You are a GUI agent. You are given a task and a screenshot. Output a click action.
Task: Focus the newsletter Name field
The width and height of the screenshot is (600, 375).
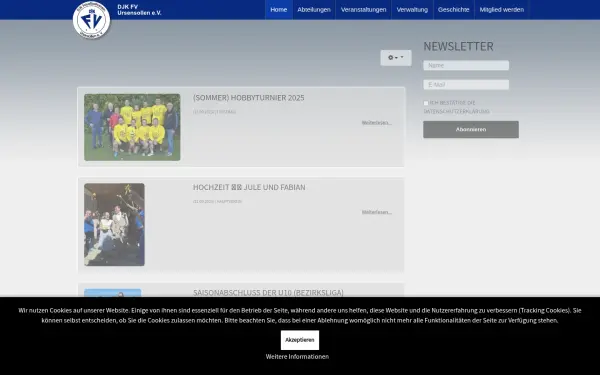pyautogui.click(x=466, y=65)
